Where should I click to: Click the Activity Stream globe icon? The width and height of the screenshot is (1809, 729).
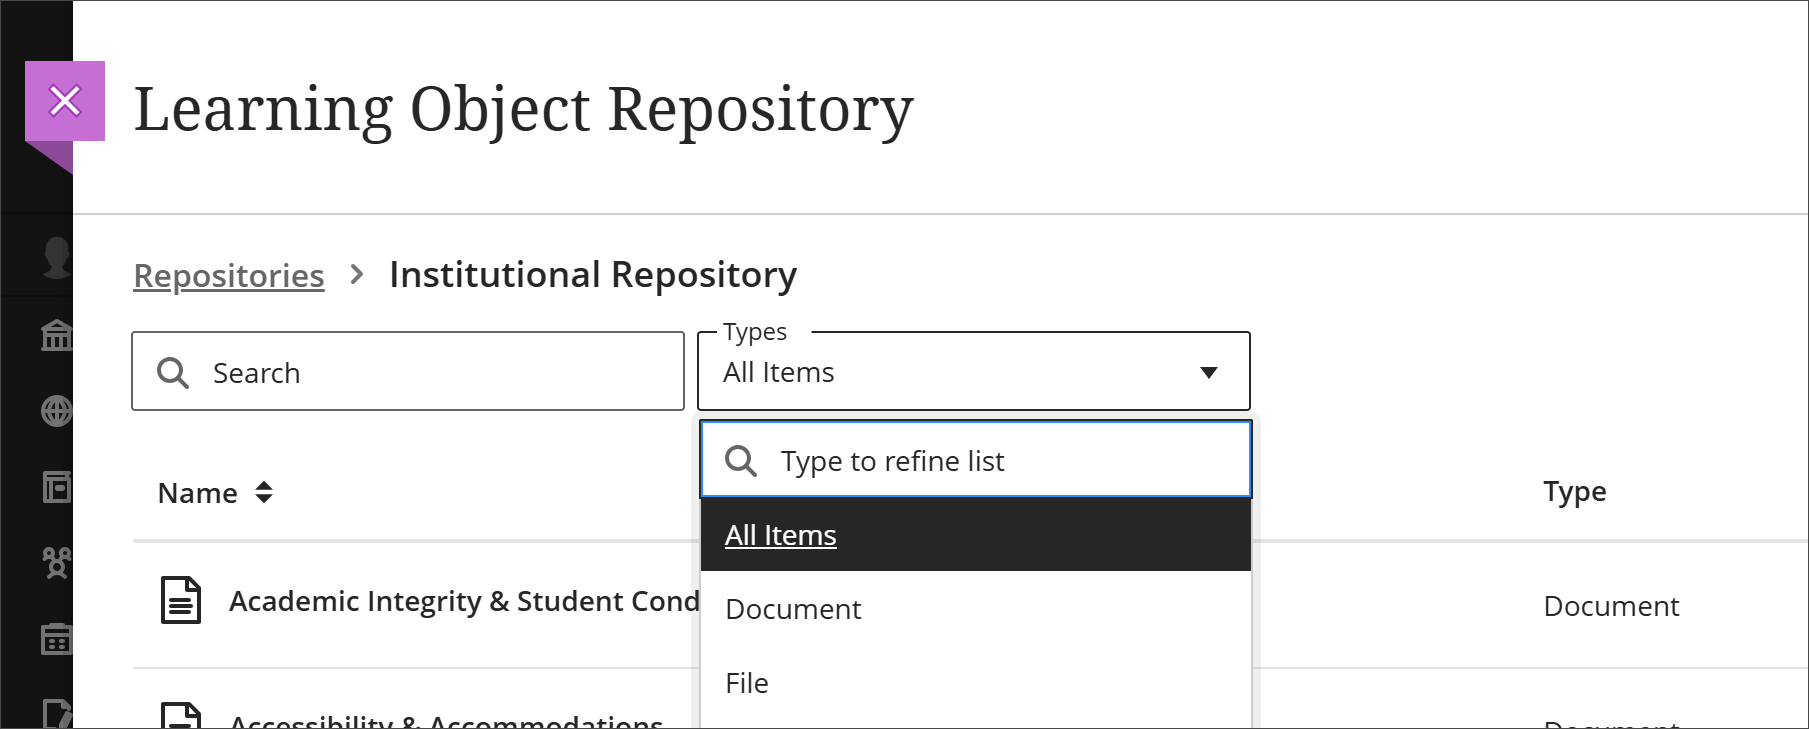pyautogui.click(x=57, y=411)
